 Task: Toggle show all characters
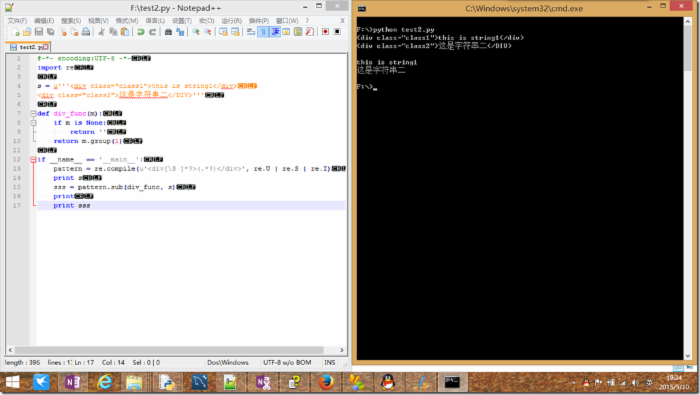tap(263, 32)
